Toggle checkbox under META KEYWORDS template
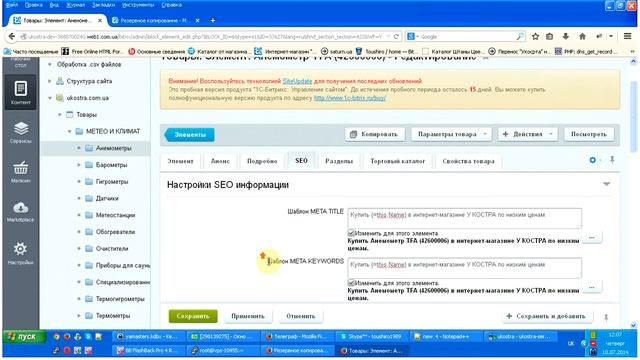This screenshot has width=640, height=360. click(x=351, y=283)
